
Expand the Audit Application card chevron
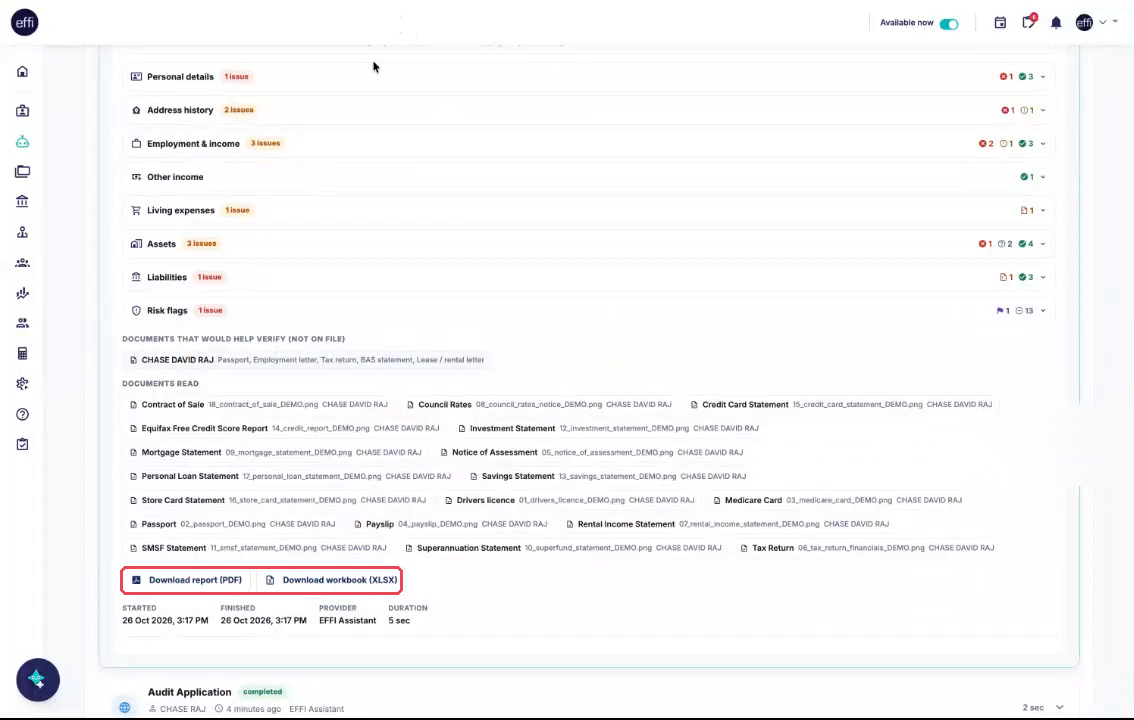[x=1060, y=707]
